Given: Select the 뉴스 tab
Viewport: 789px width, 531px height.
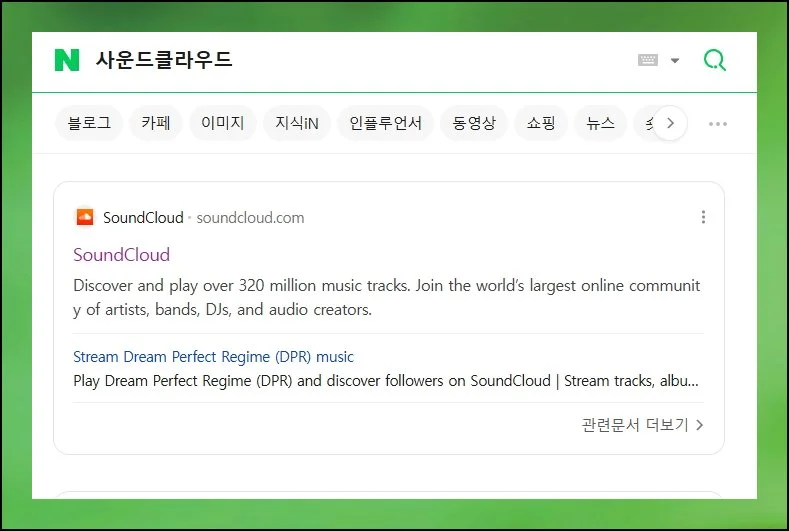Looking at the screenshot, I should [x=600, y=124].
